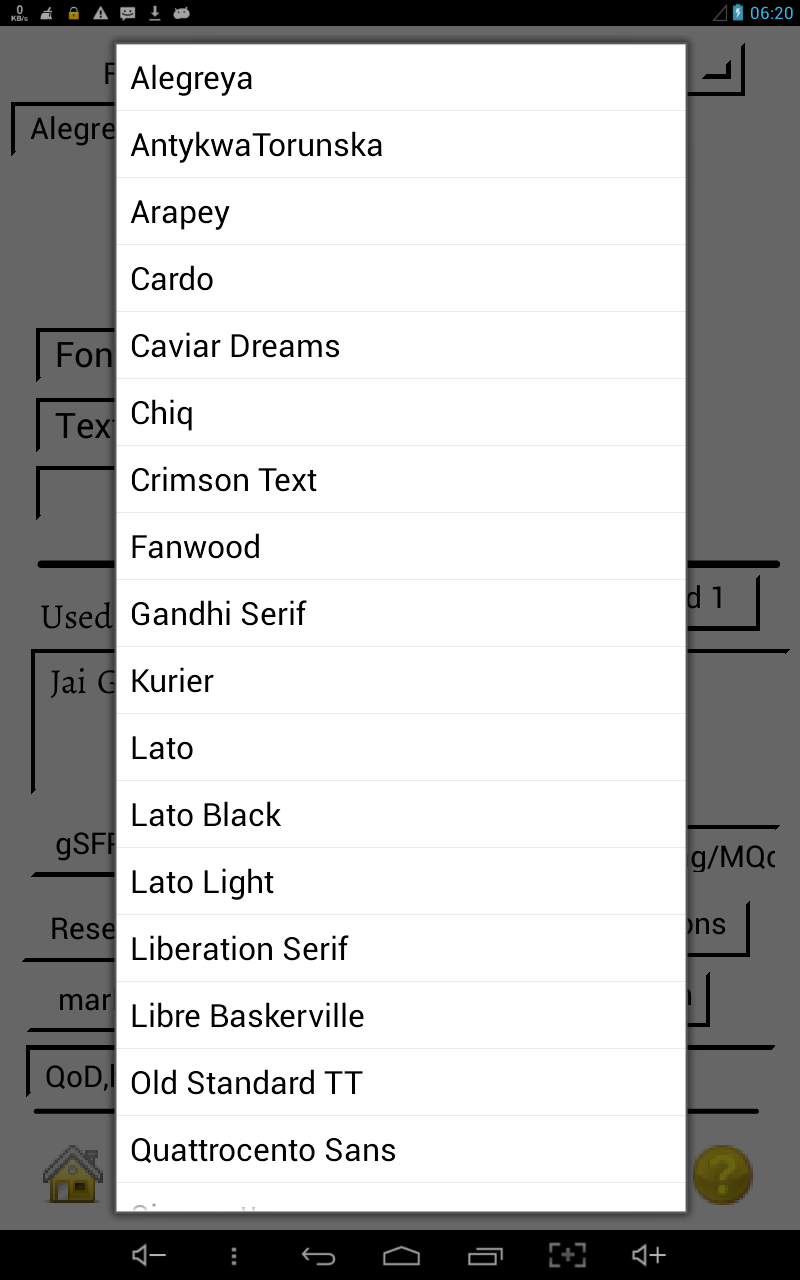Image resolution: width=800 pixels, height=1280 pixels.
Task: Select the Alegreya font
Action: coord(400,78)
